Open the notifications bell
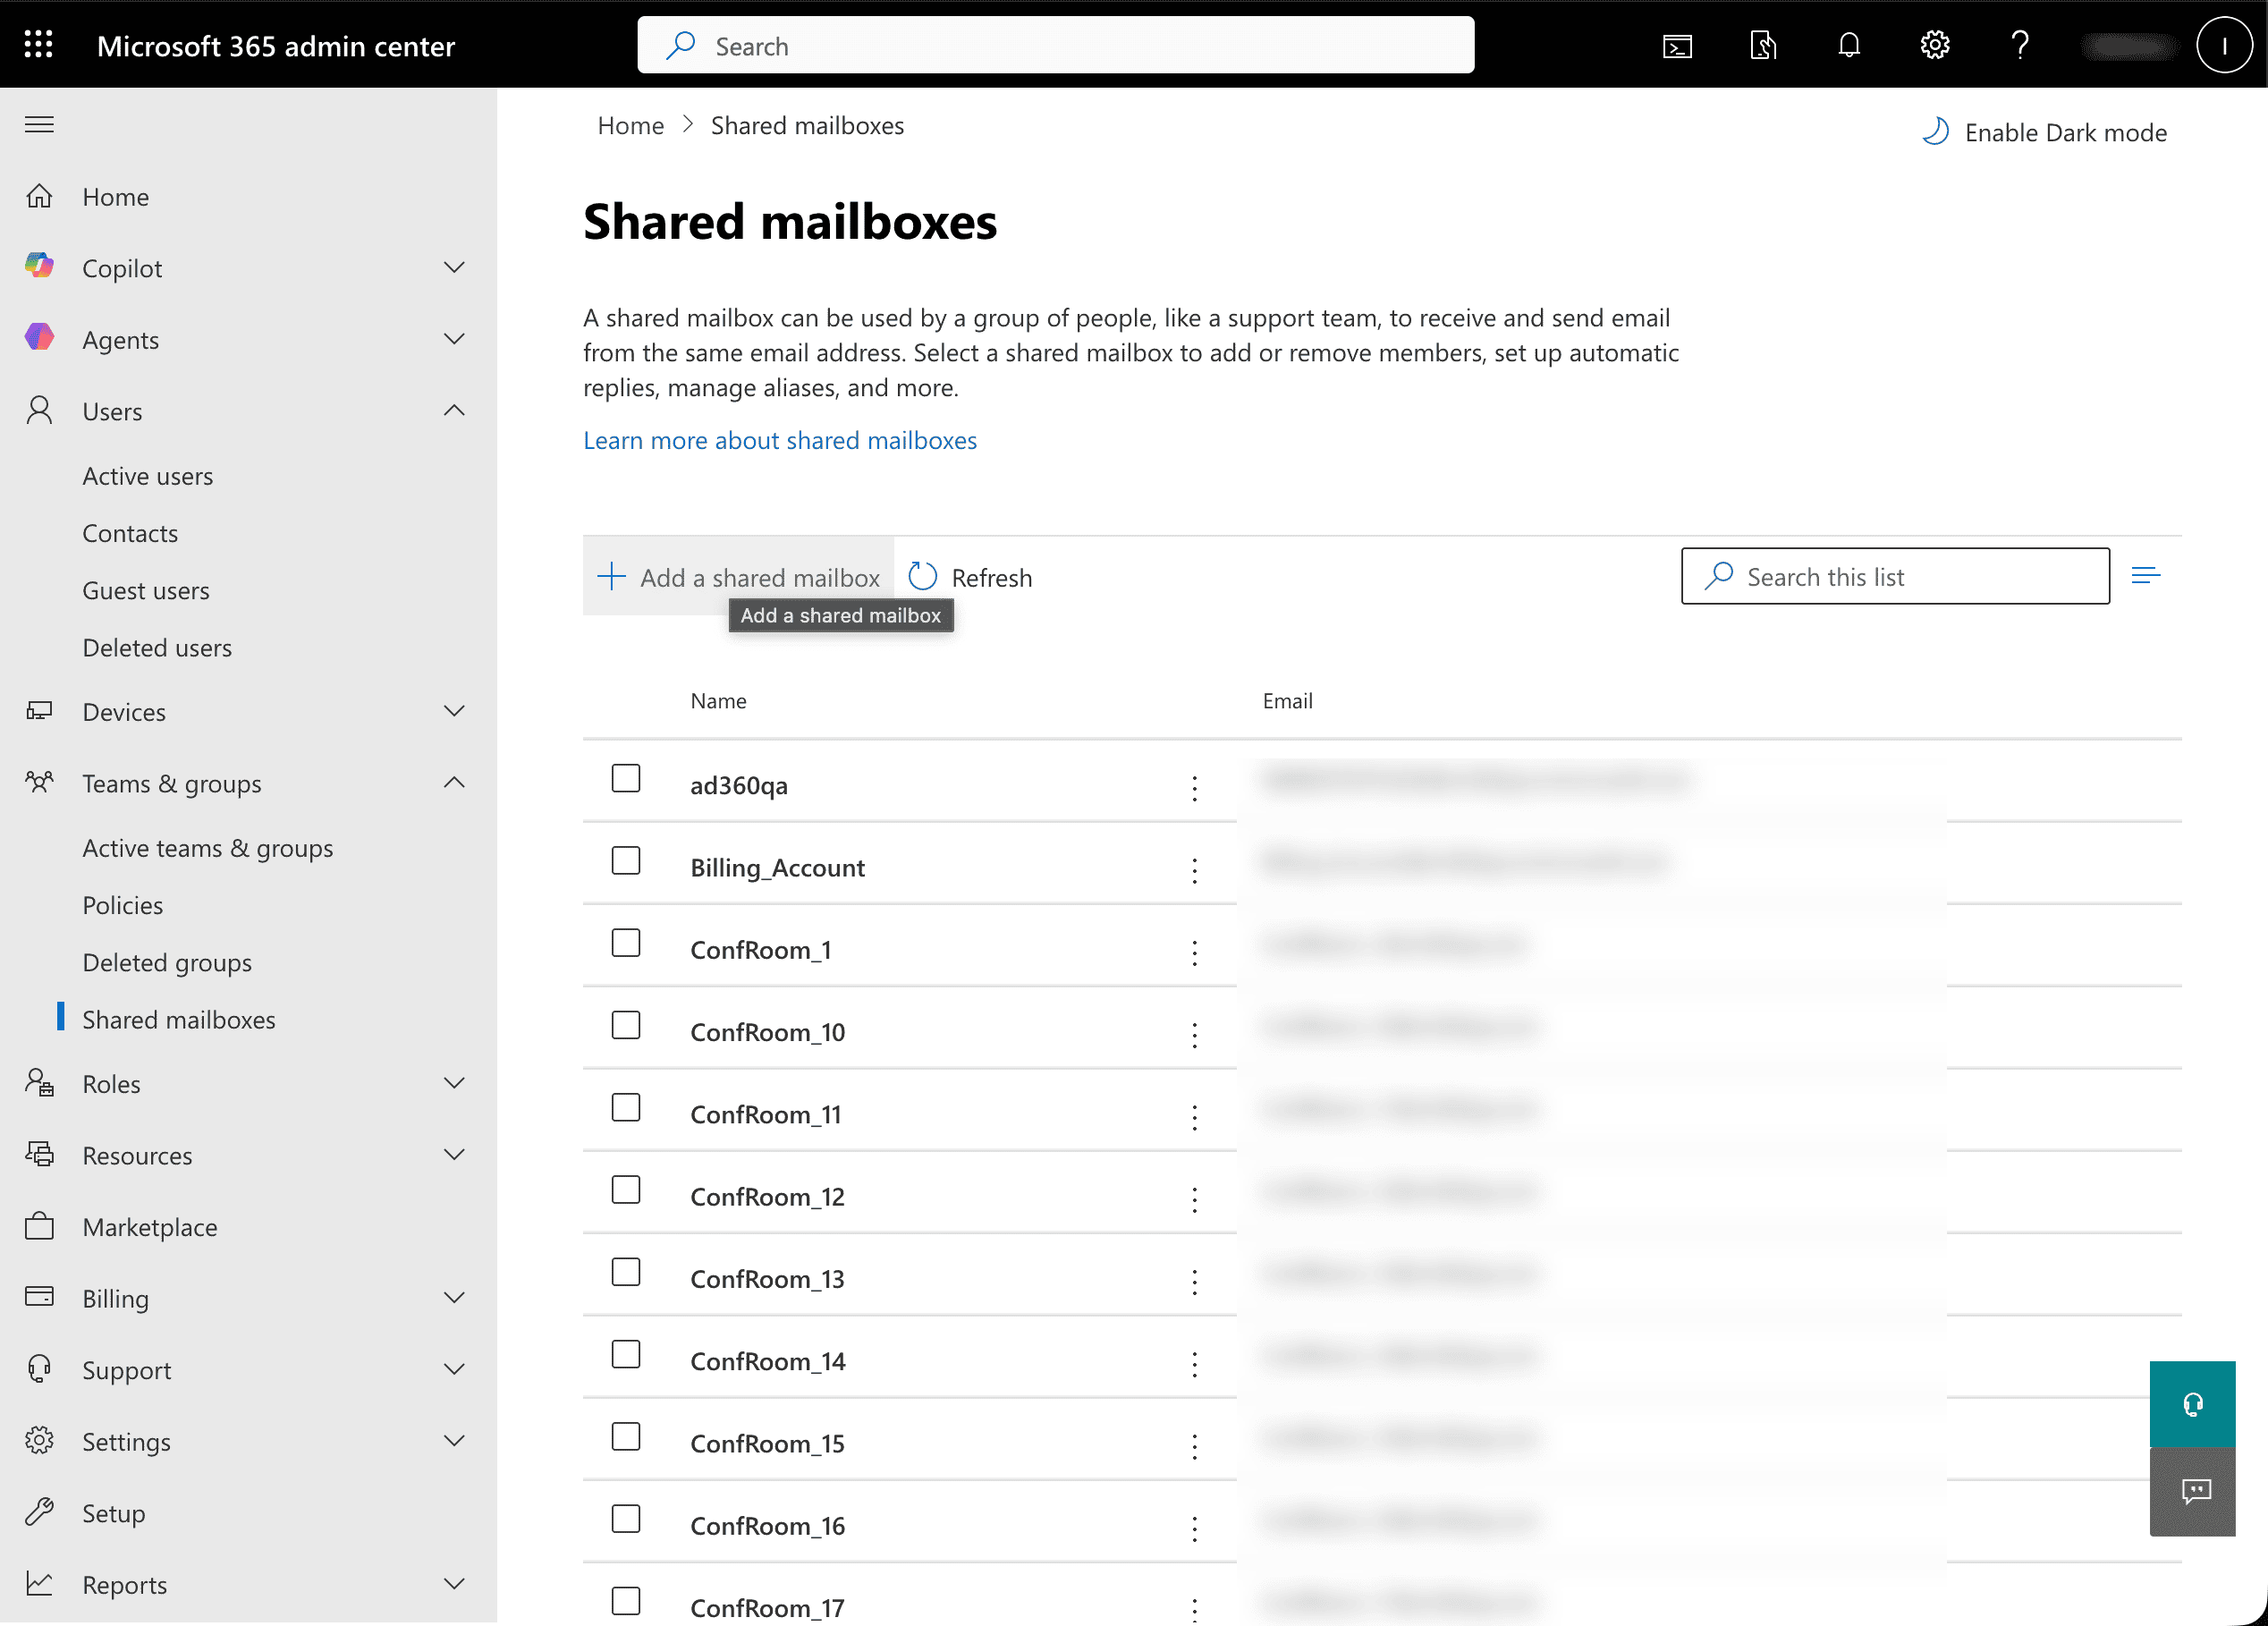The height and width of the screenshot is (1626, 2268). click(x=1848, y=44)
